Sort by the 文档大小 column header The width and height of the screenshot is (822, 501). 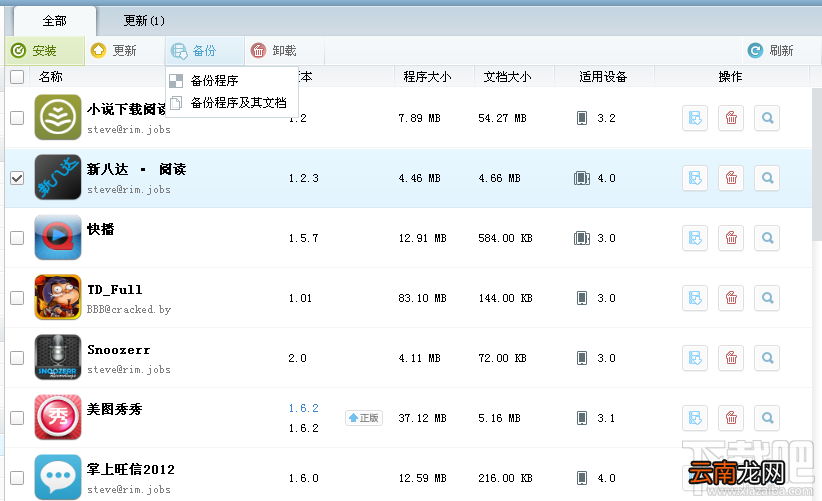click(507, 77)
